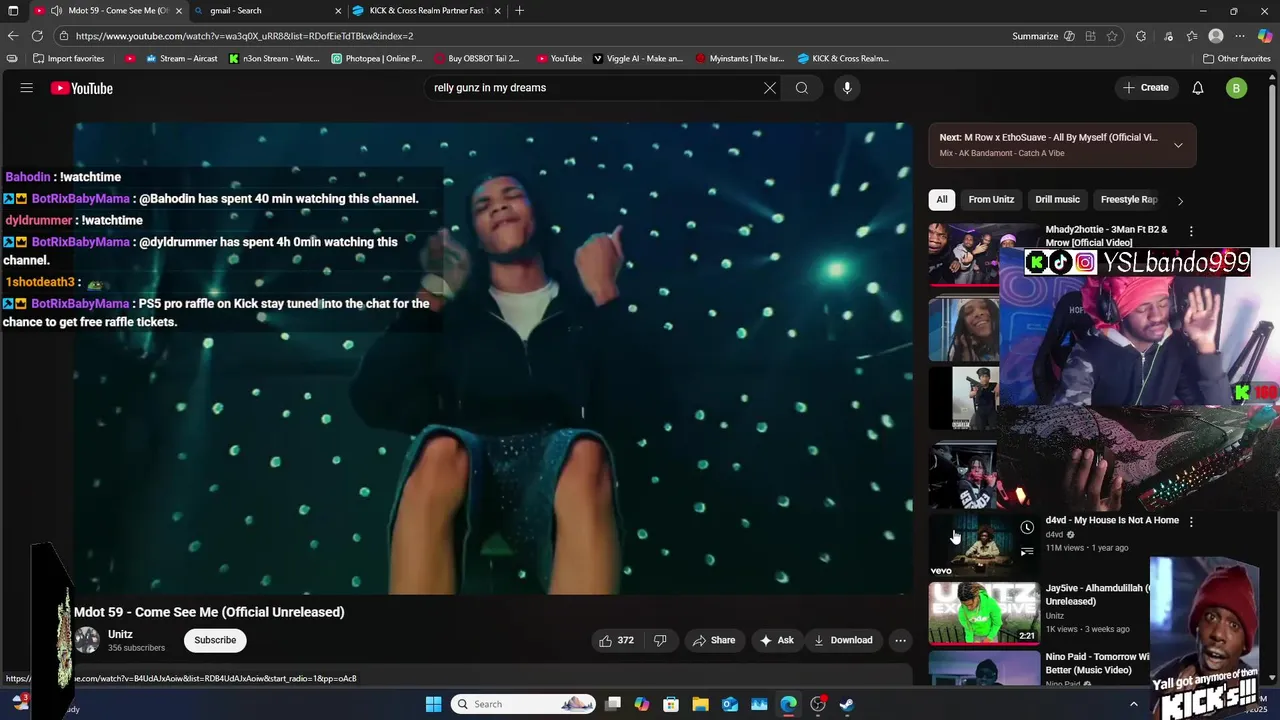Screen dimensions: 1280x720
Task: Show hidden system tray icons
Action: 1133,704
